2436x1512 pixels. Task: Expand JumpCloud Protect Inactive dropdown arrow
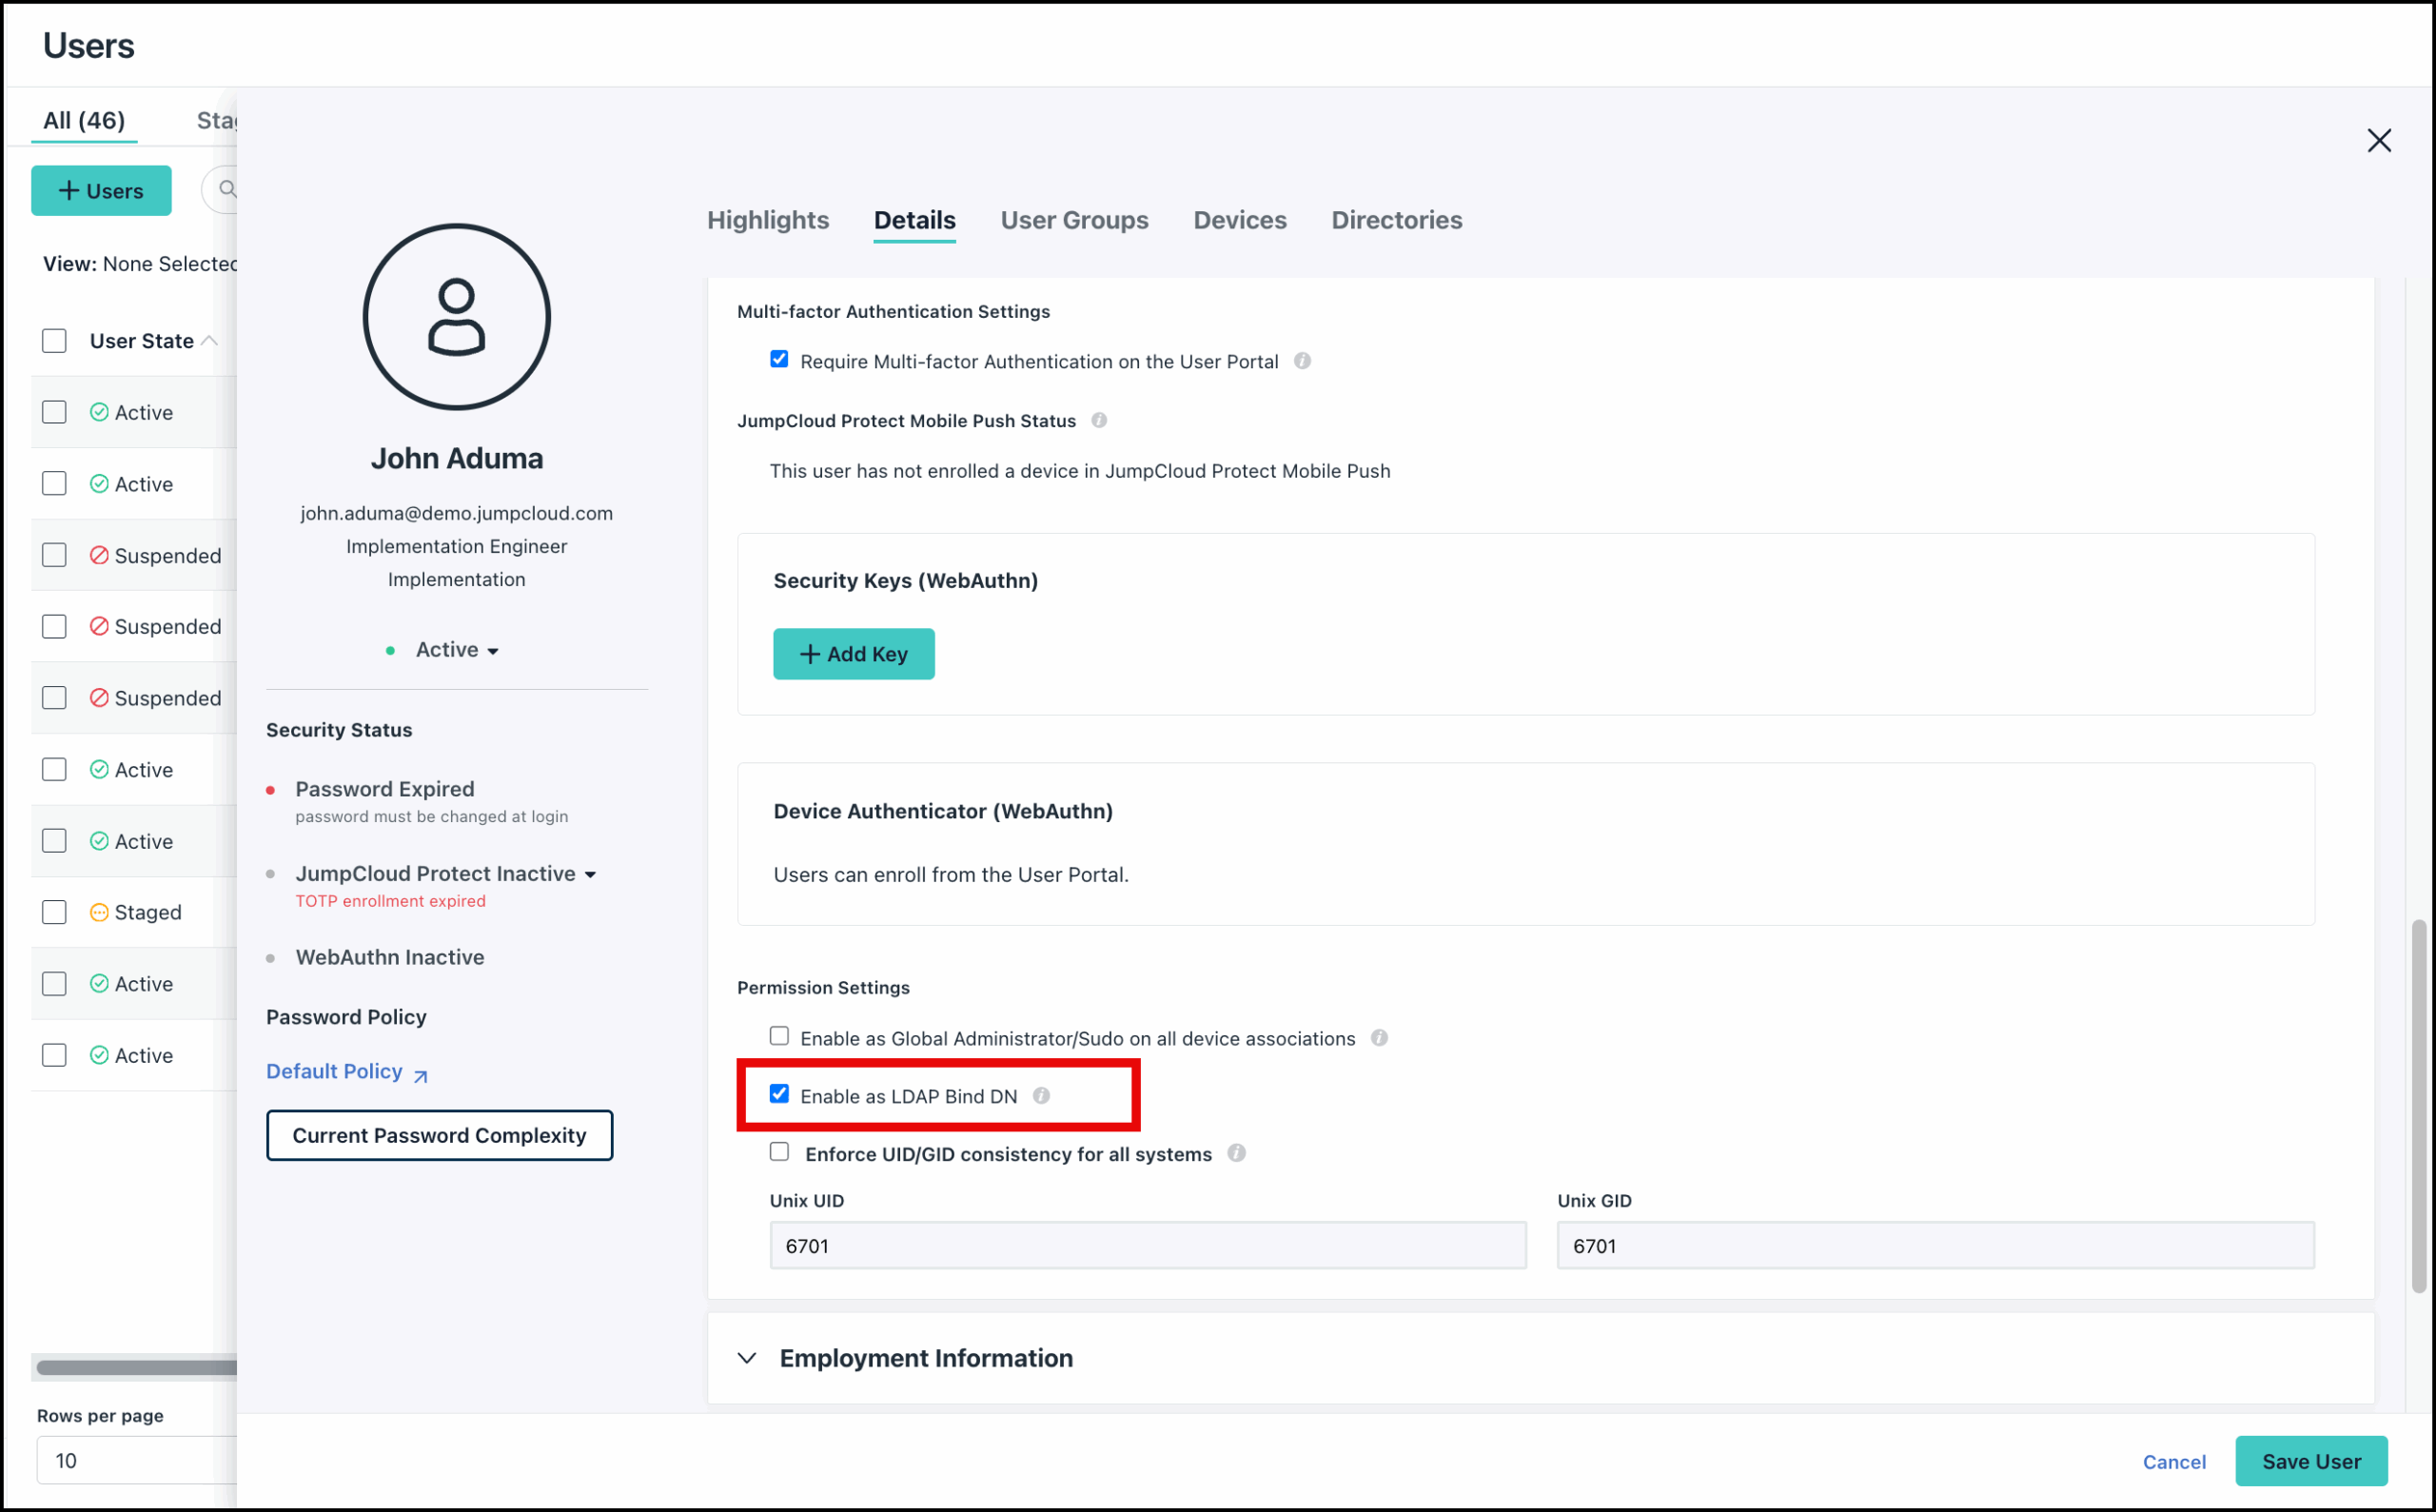point(591,875)
